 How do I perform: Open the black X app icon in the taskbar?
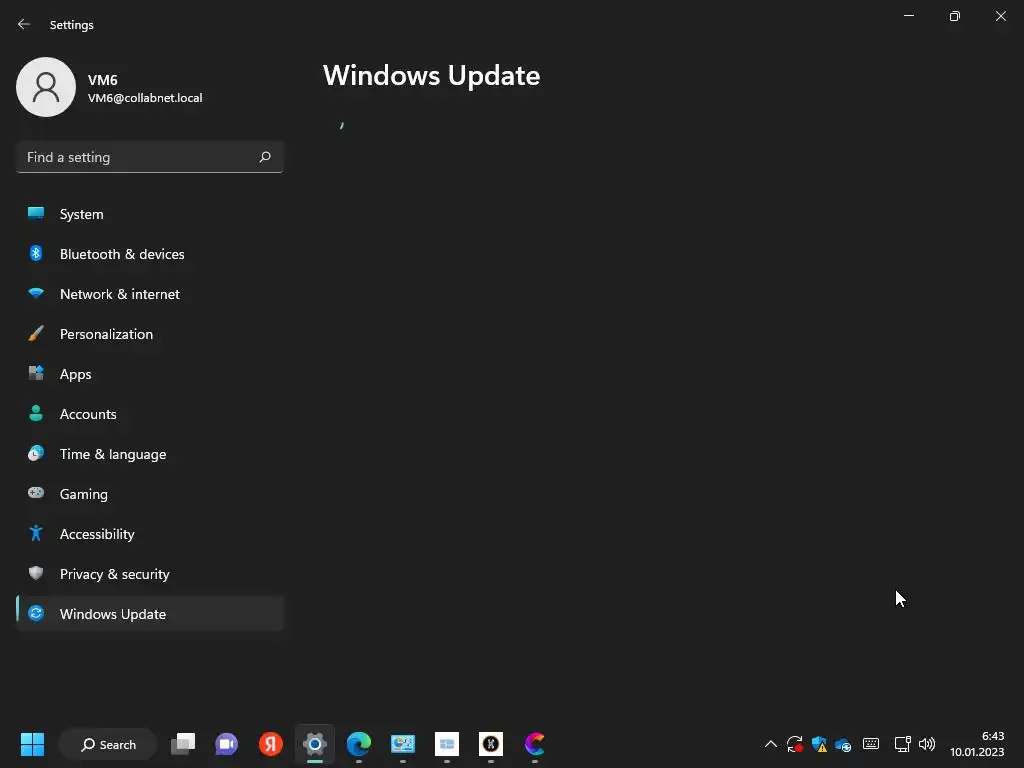pyautogui.click(x=490, y=744)
